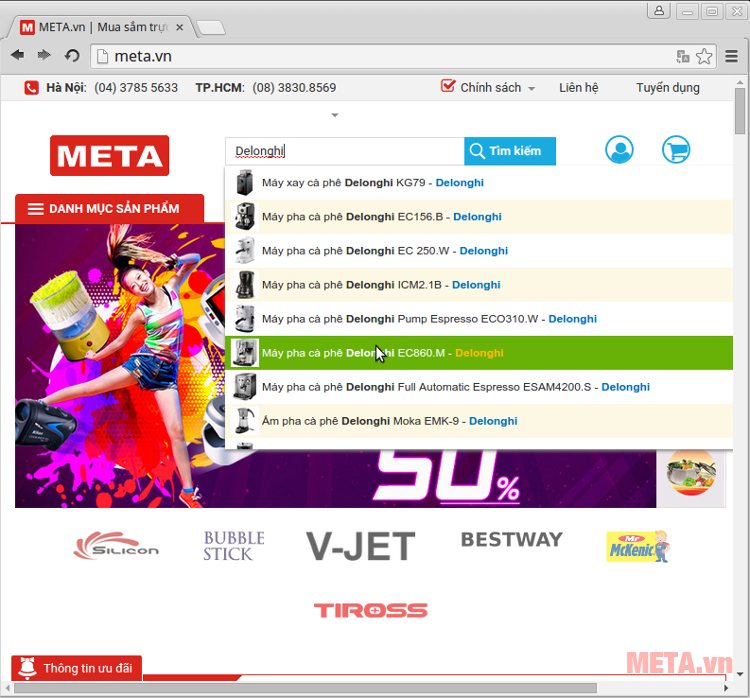Click the EC860.M machine thumbnail
The width and height of the screenshot is (750, 698).
[245, 353]
